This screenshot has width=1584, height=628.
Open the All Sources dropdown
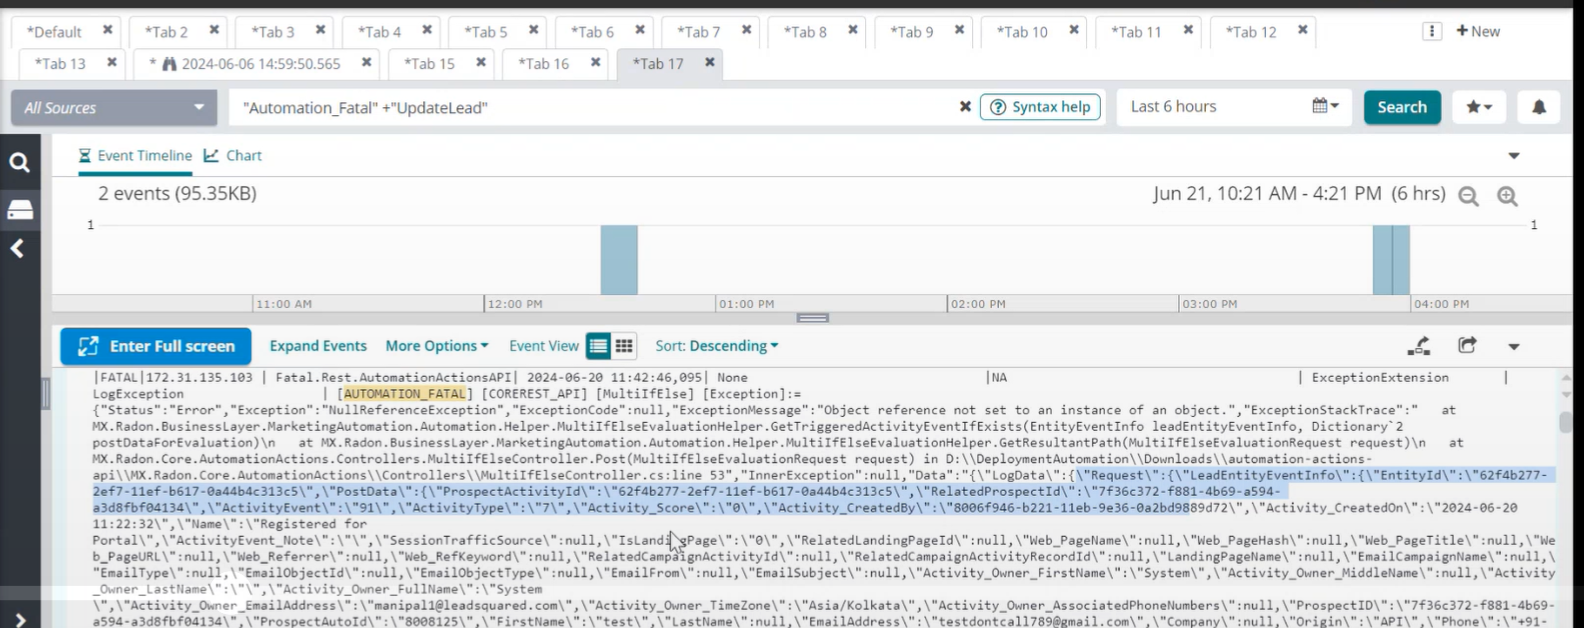point(113,108)
